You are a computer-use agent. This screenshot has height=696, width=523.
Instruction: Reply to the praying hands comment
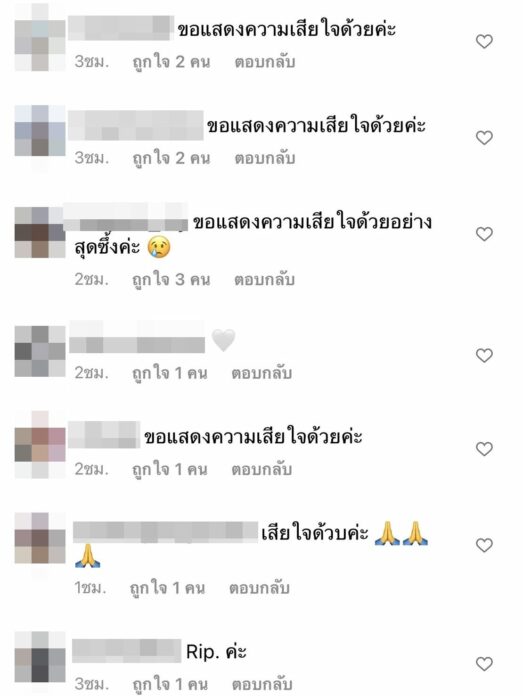(259, 588)
